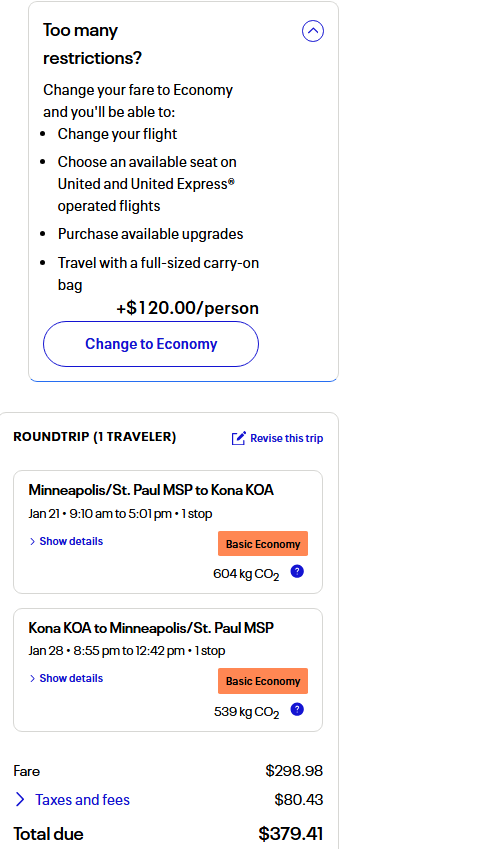Viewport: 500px width, 849px height.
Task: Click the Too many restrictions? heading
Action: [x=92, y=44]
